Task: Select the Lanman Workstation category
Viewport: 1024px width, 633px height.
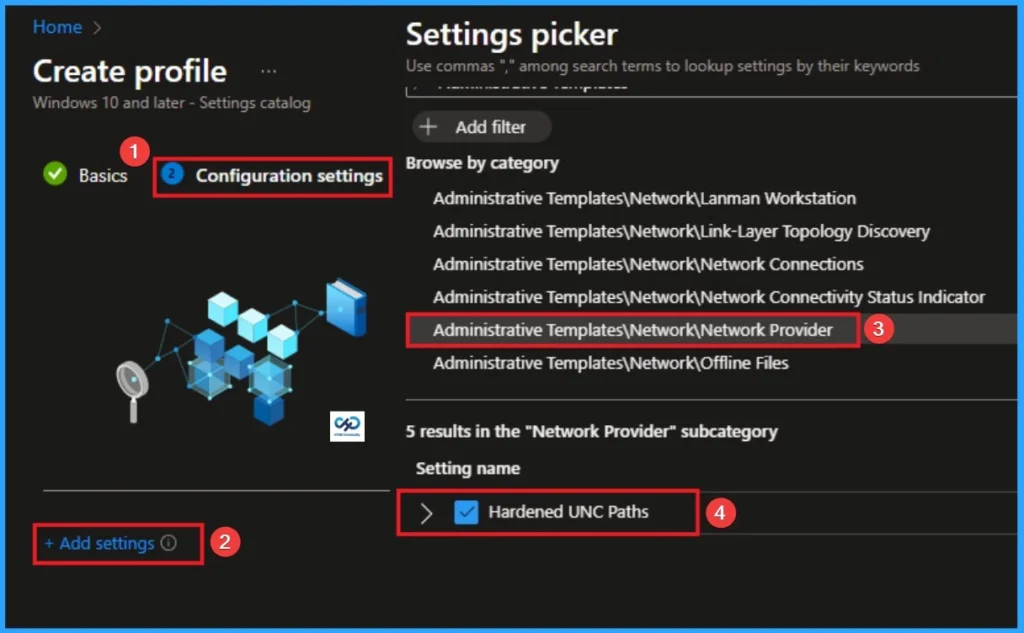Action: (x=643, y=198)
